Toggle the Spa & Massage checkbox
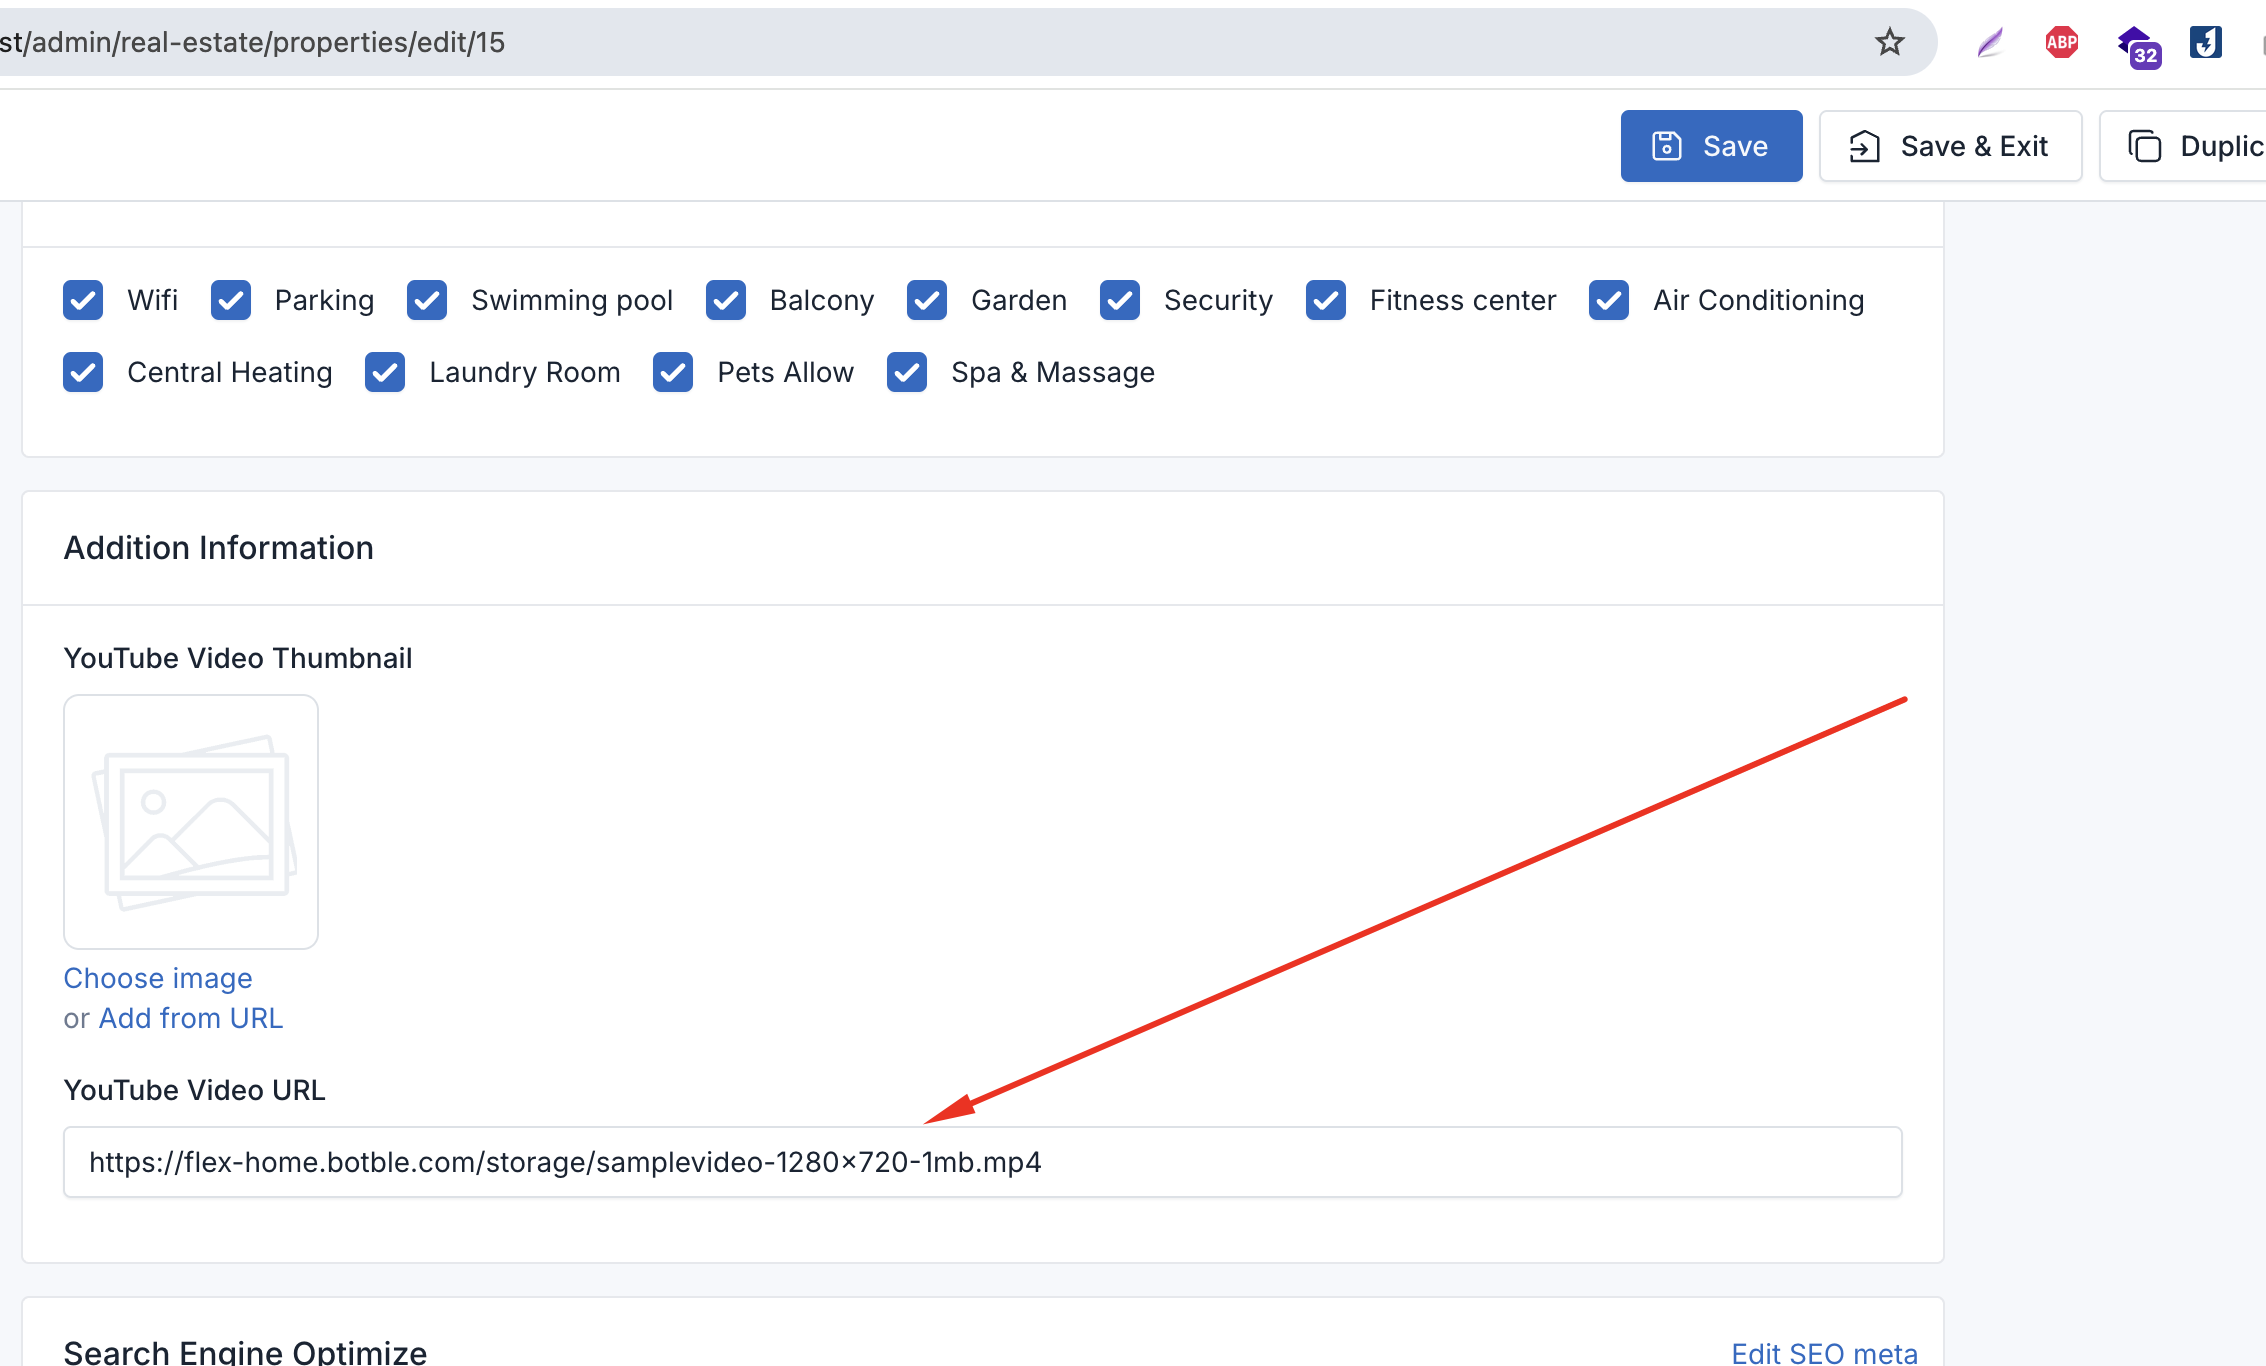Viewport: 2266px width, 1366px height. point(907,372)
